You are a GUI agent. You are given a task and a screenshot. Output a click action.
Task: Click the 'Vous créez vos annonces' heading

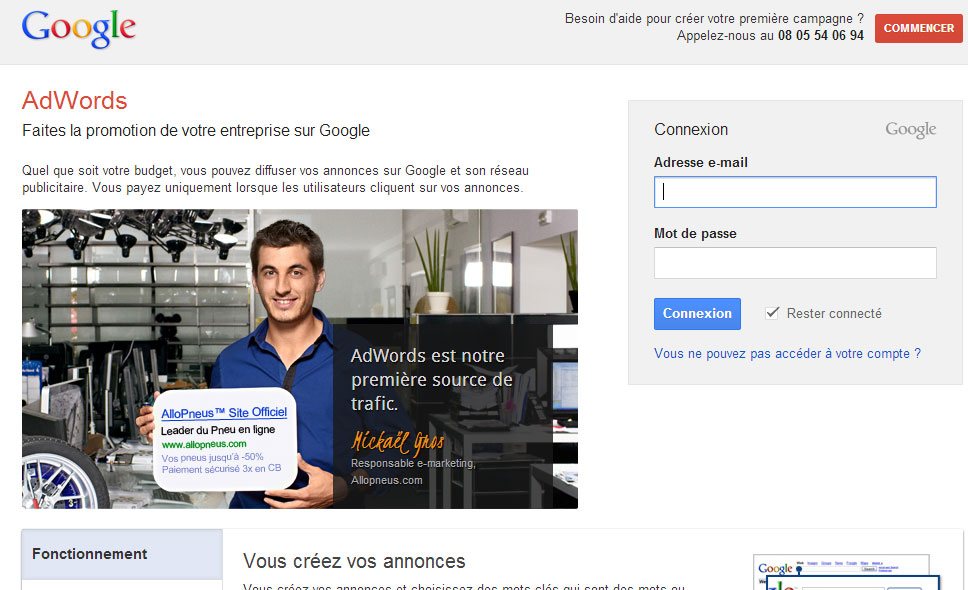click(354, 561)
